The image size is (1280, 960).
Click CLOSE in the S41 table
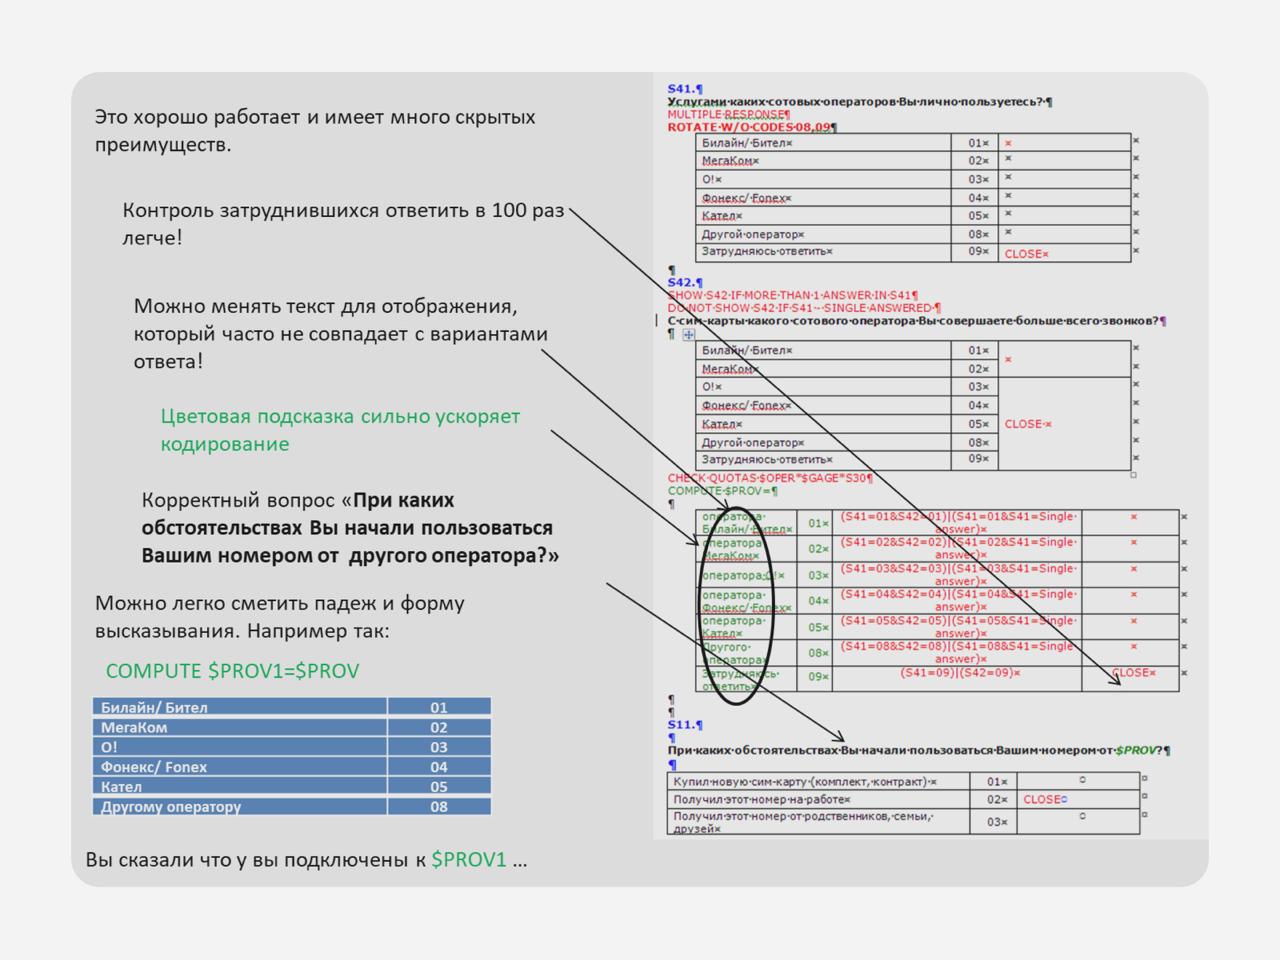pos(1027,254)
